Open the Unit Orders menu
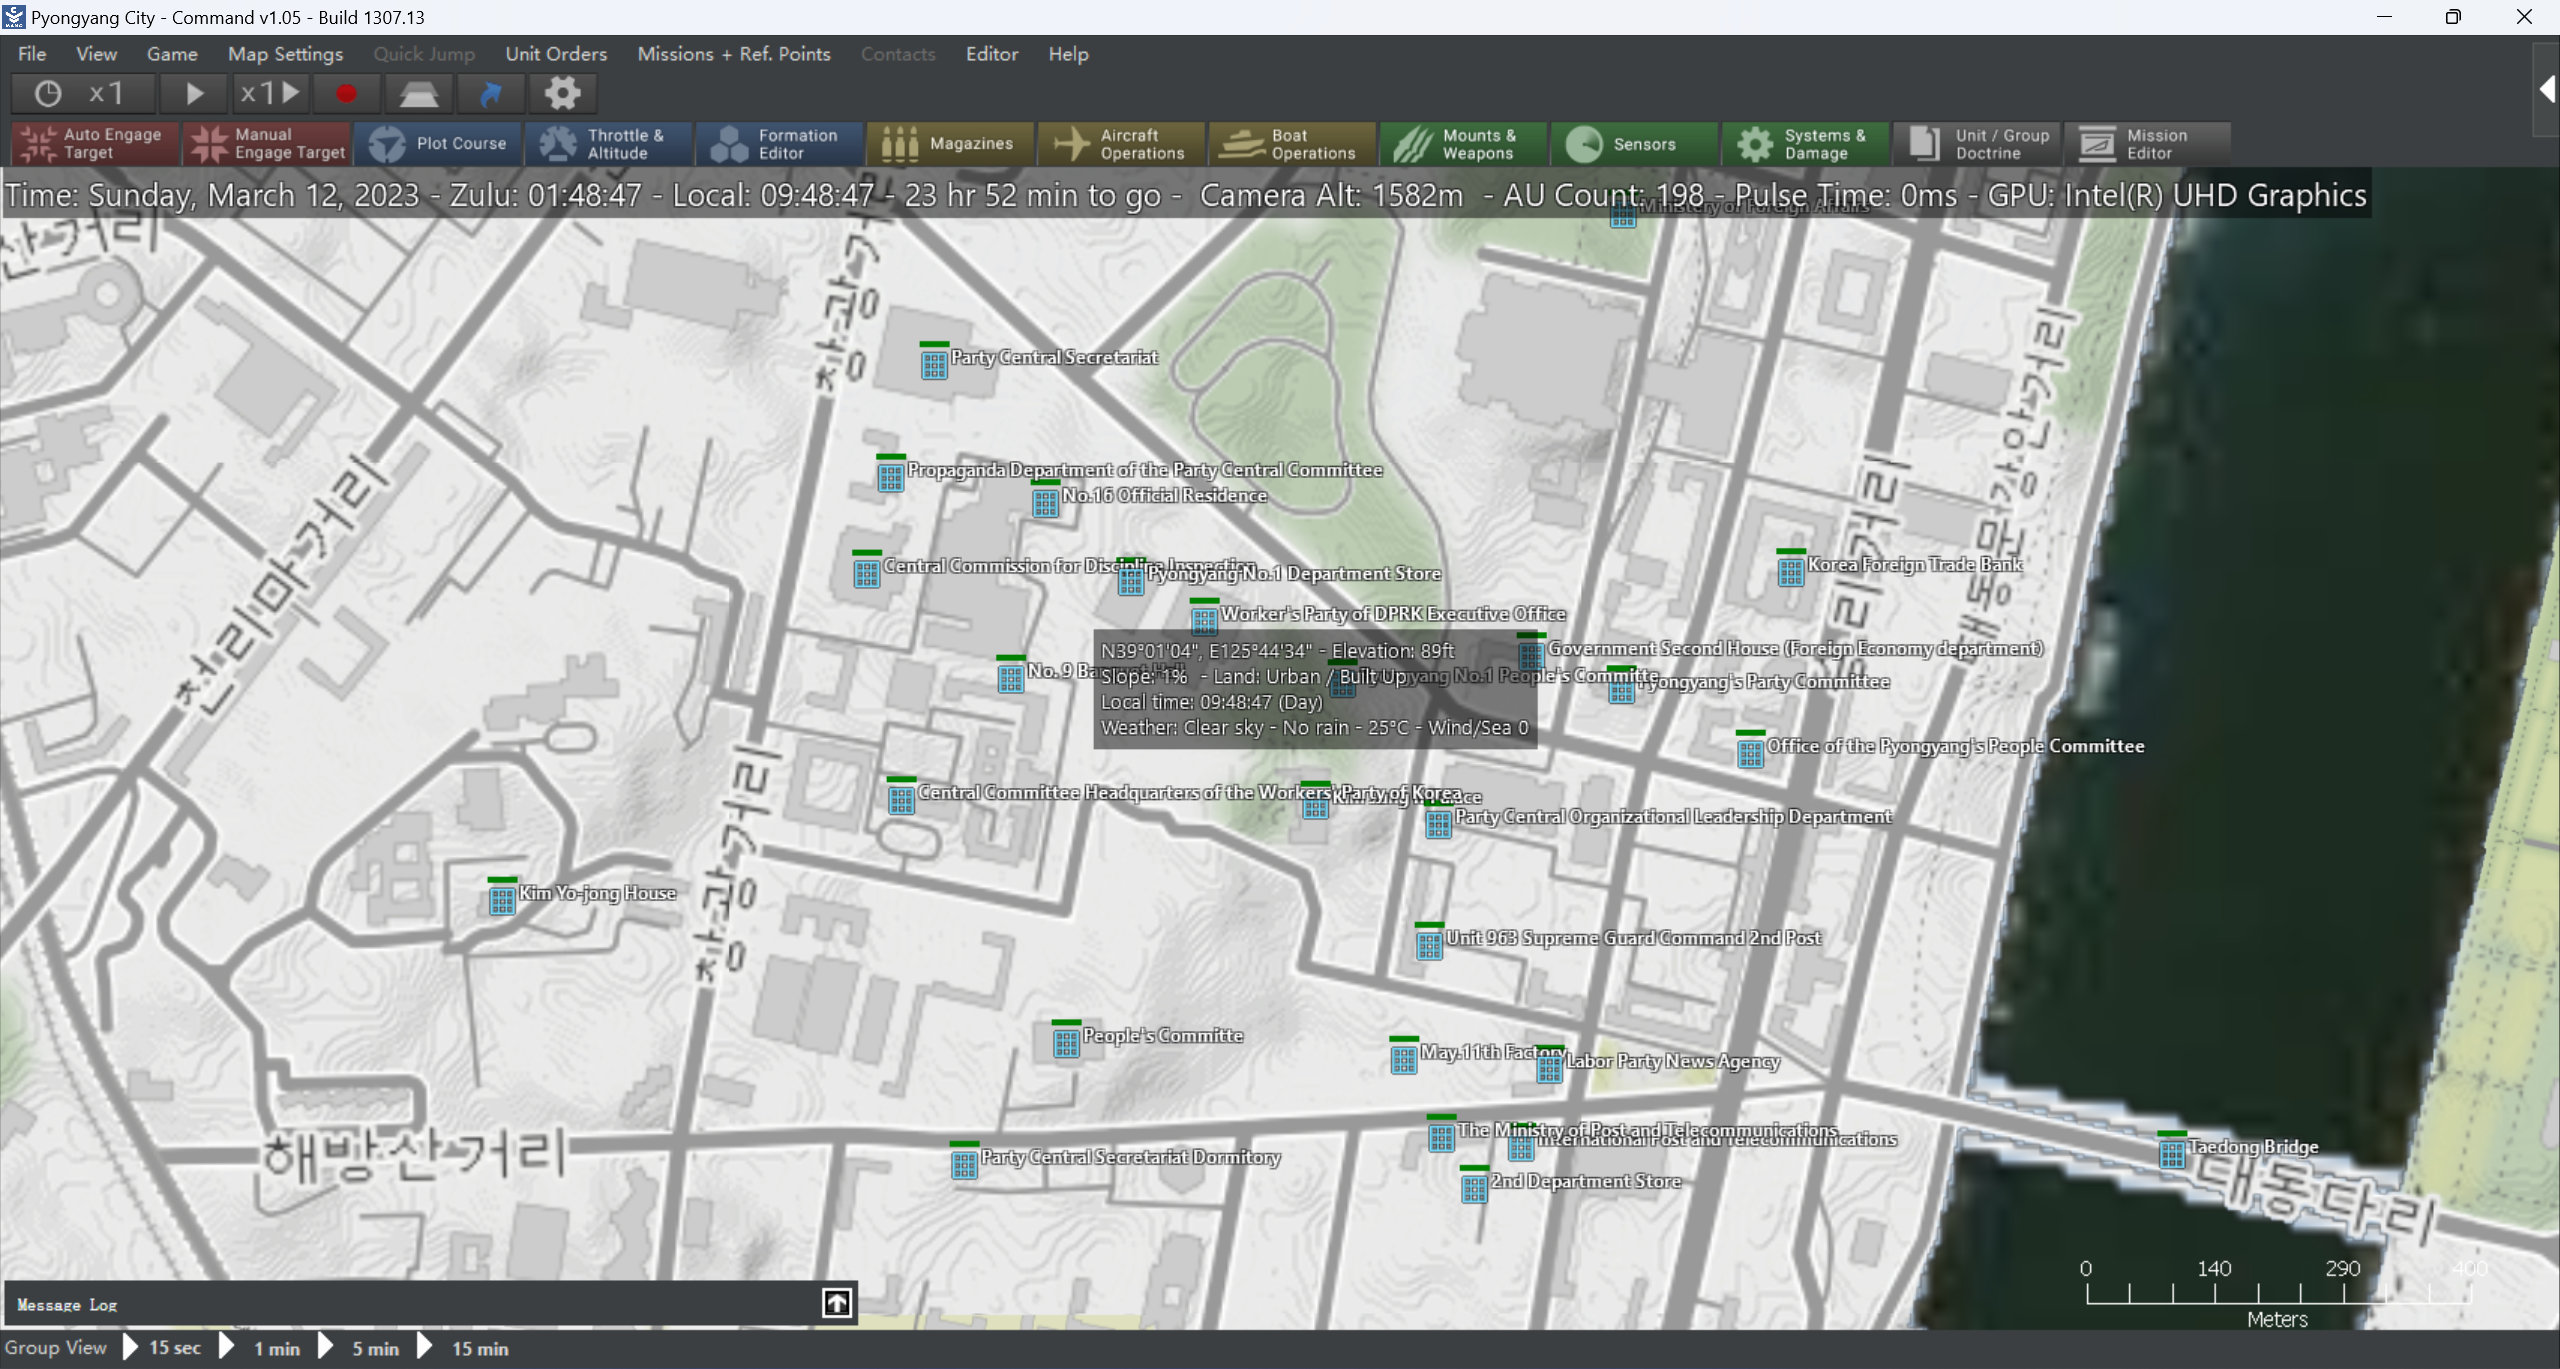The height and width of the screenshot is (1369, 2560). coord(555,54)
